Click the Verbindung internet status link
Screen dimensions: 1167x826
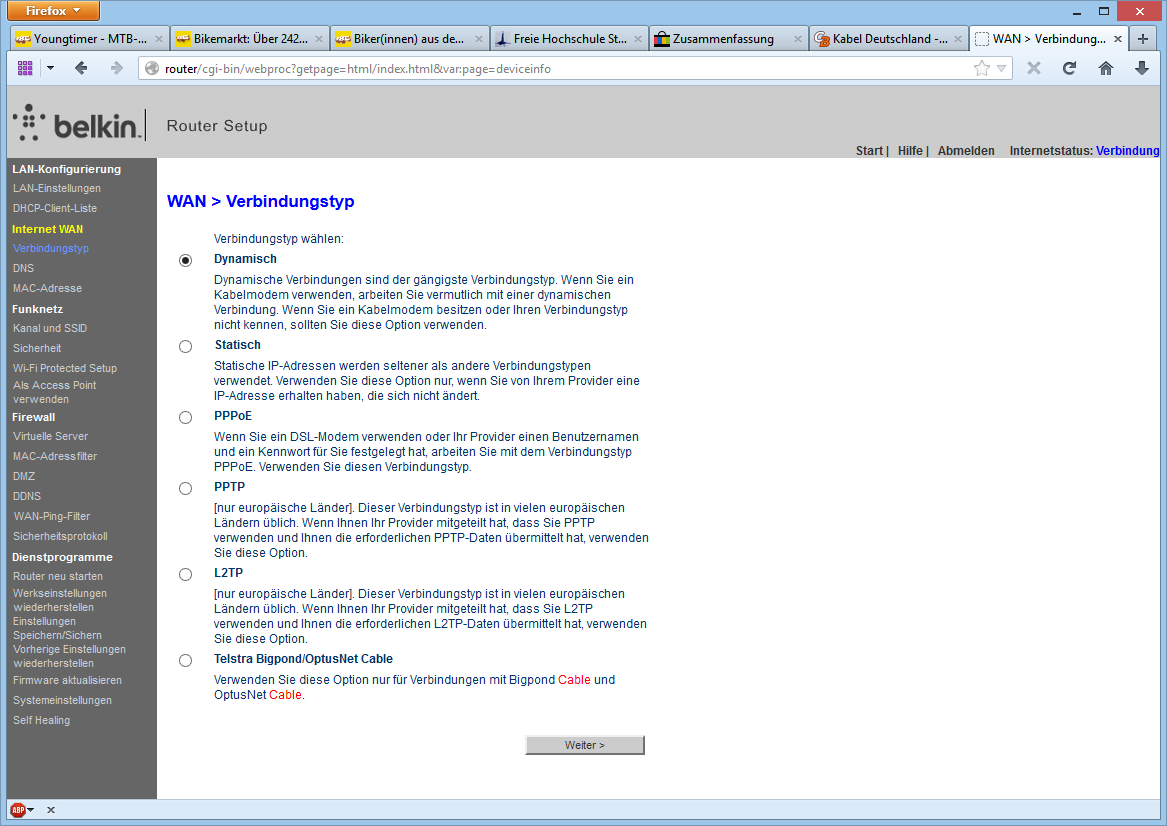(1128, 150)
